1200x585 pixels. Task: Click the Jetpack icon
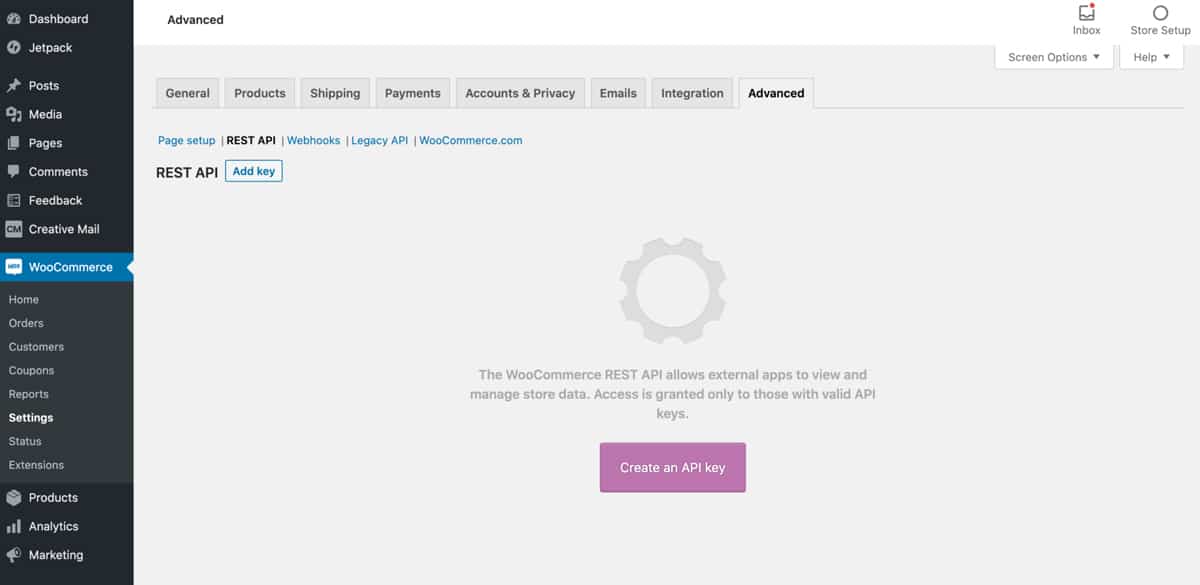coord(14,47)
